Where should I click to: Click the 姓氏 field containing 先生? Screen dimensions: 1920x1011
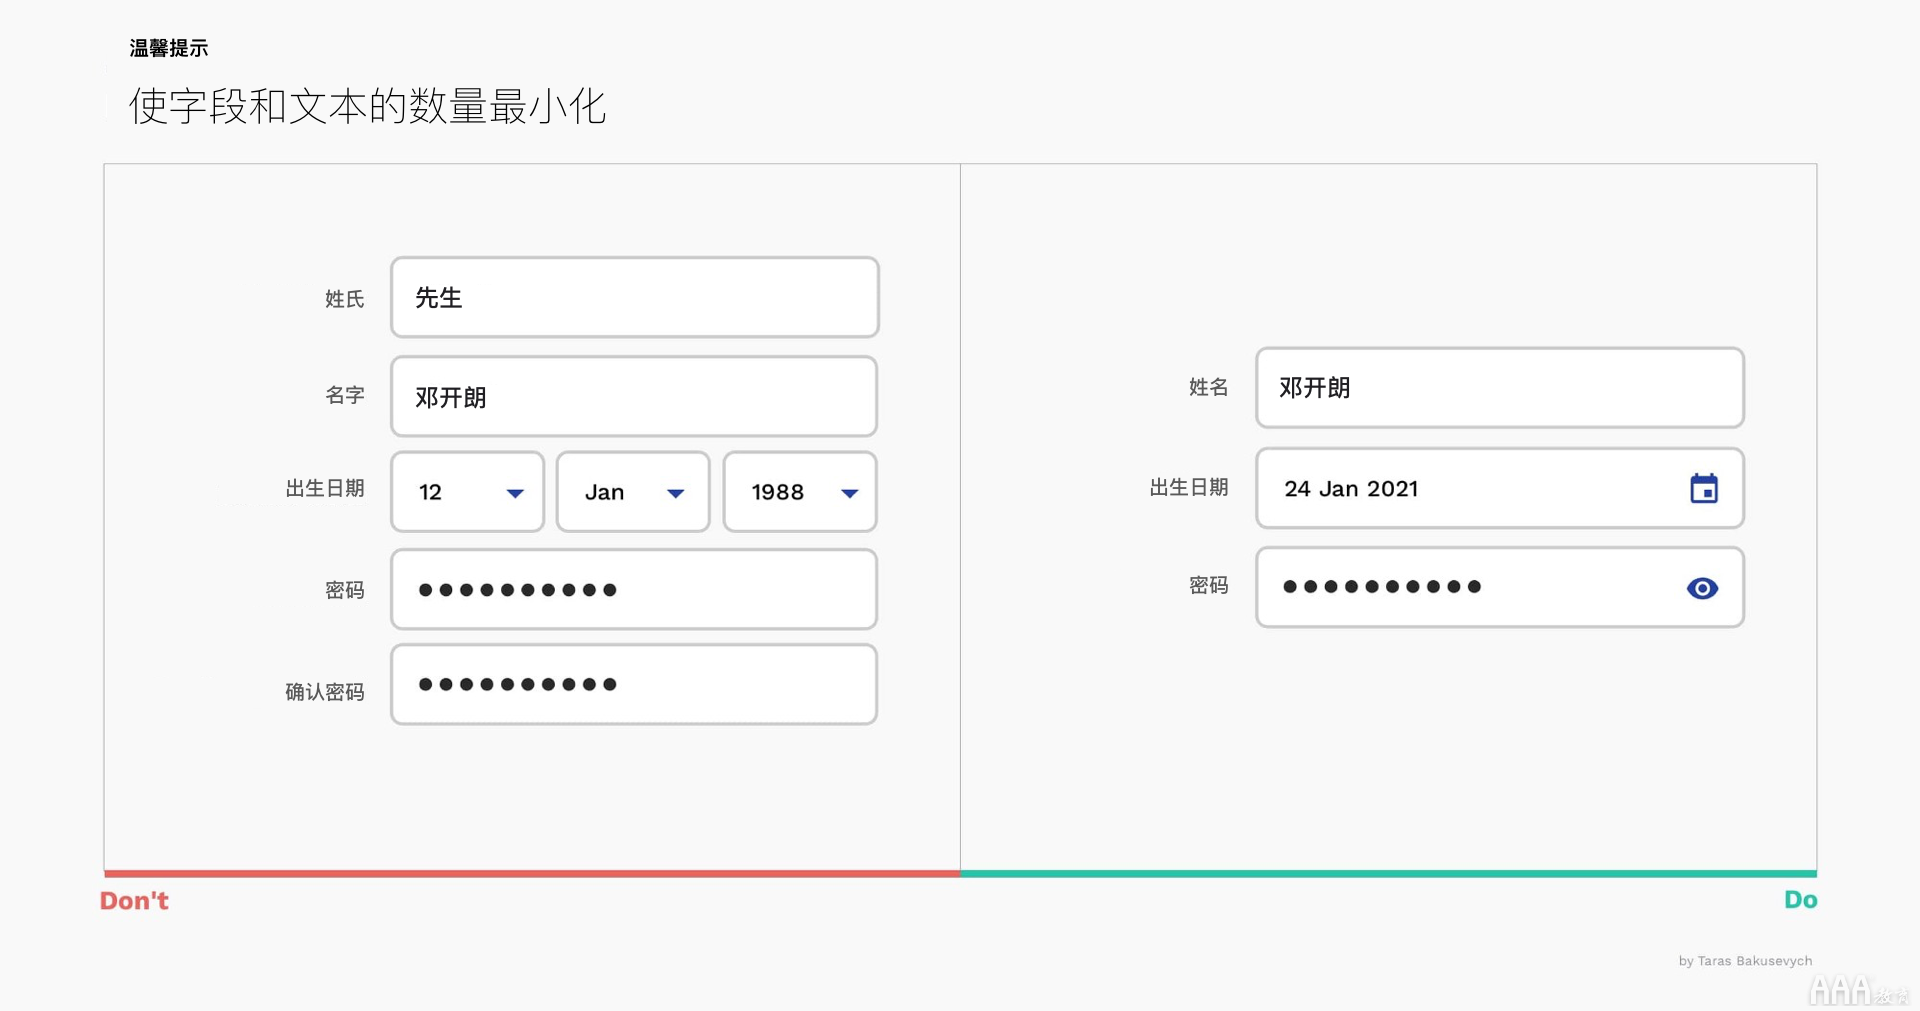click(635, 297)
